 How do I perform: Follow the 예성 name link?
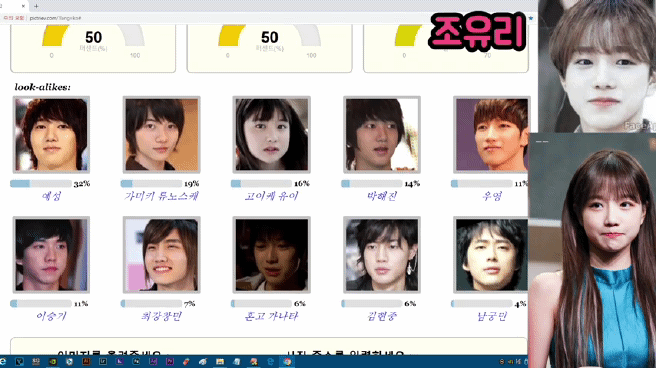coord(51,196)
